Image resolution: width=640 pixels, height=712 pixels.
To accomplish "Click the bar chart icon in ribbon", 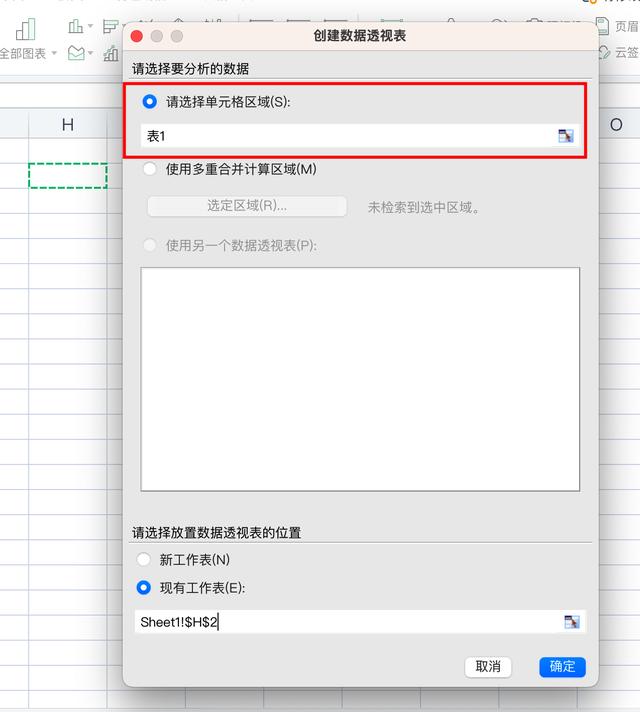I will point(110,26).
